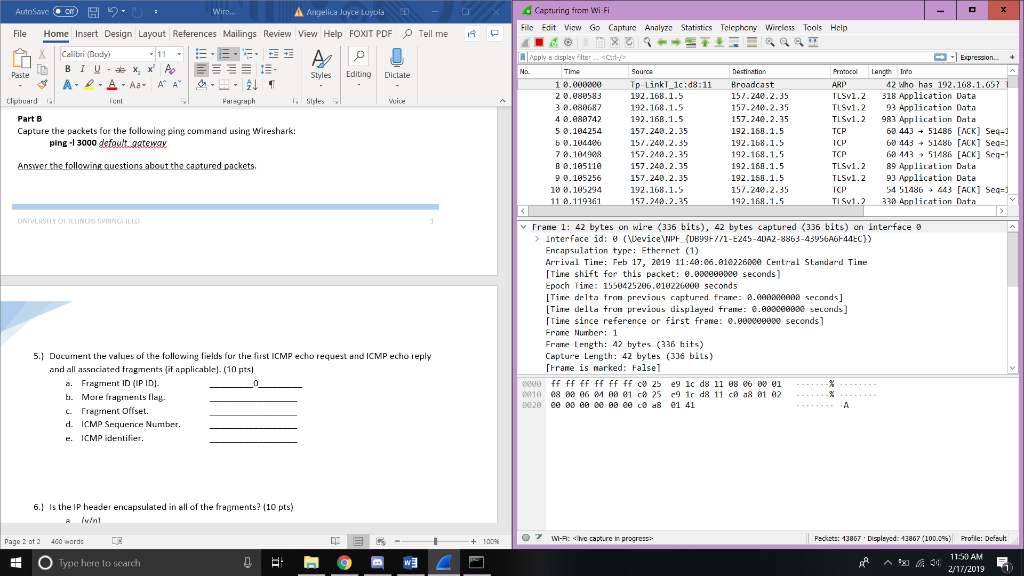
Task: Toggle Underline formatting in Word
Action: [97, 69]
